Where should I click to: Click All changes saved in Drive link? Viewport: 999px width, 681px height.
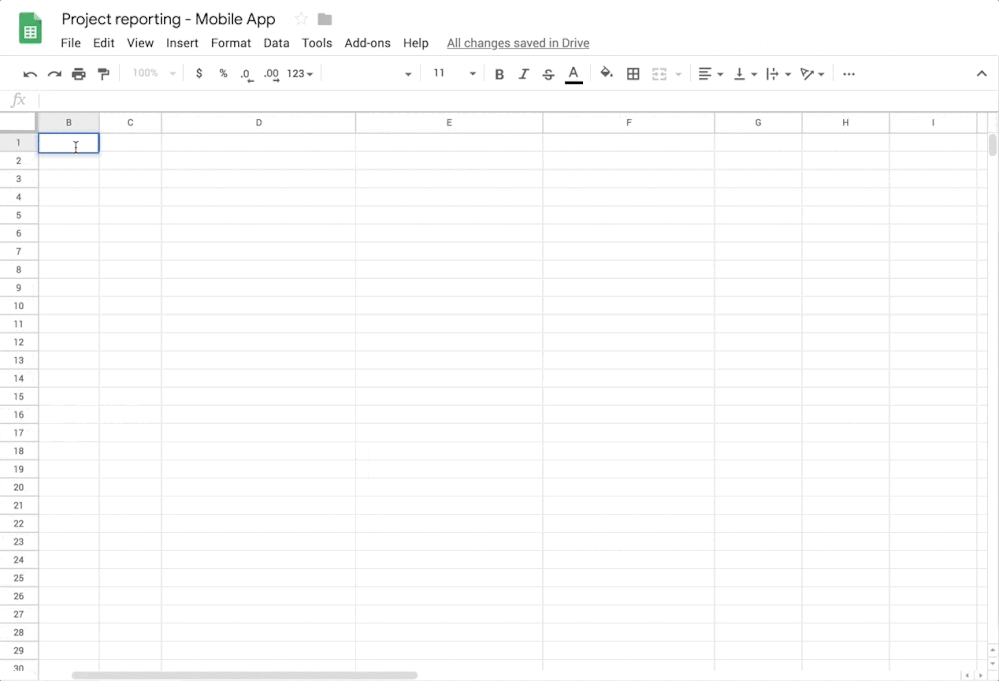[x=518, y=43]
